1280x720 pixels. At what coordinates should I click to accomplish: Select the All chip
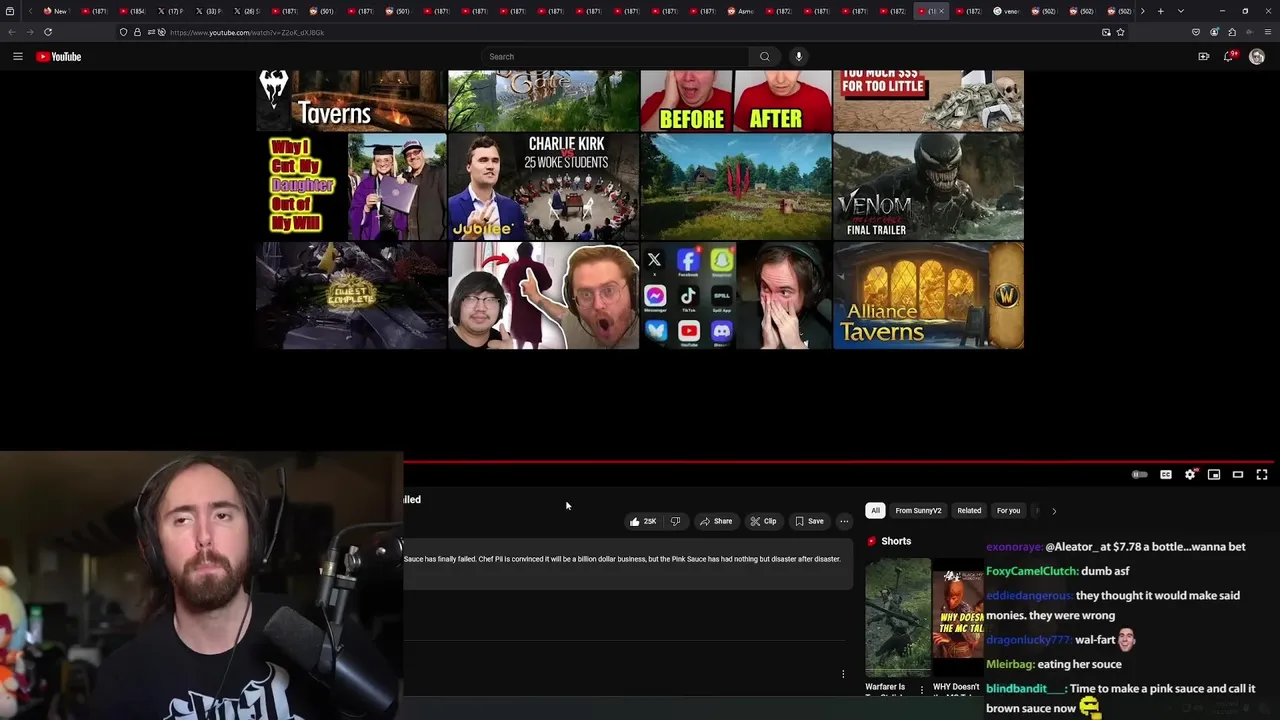coord(875,511)
